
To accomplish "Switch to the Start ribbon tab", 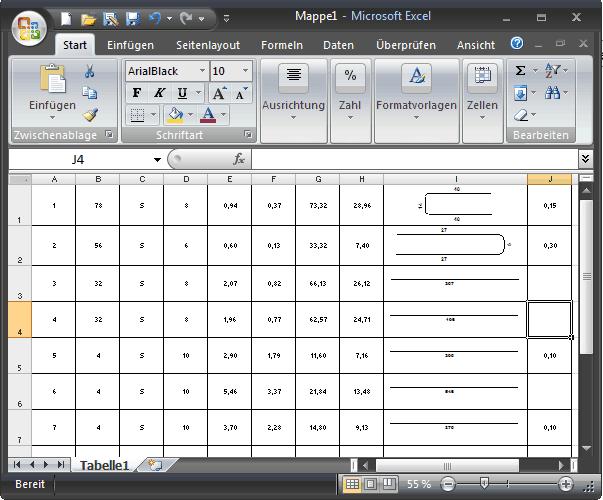I will [x=75, y=45].
